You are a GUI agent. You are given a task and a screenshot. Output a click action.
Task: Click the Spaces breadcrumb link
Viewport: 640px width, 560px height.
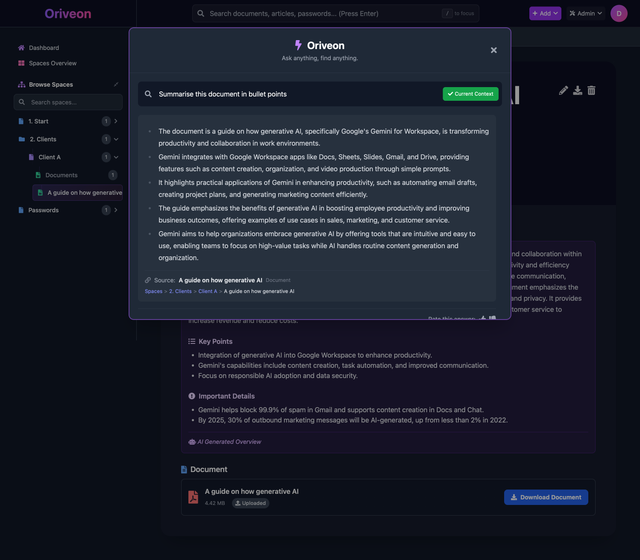click(x=153, y=291)
